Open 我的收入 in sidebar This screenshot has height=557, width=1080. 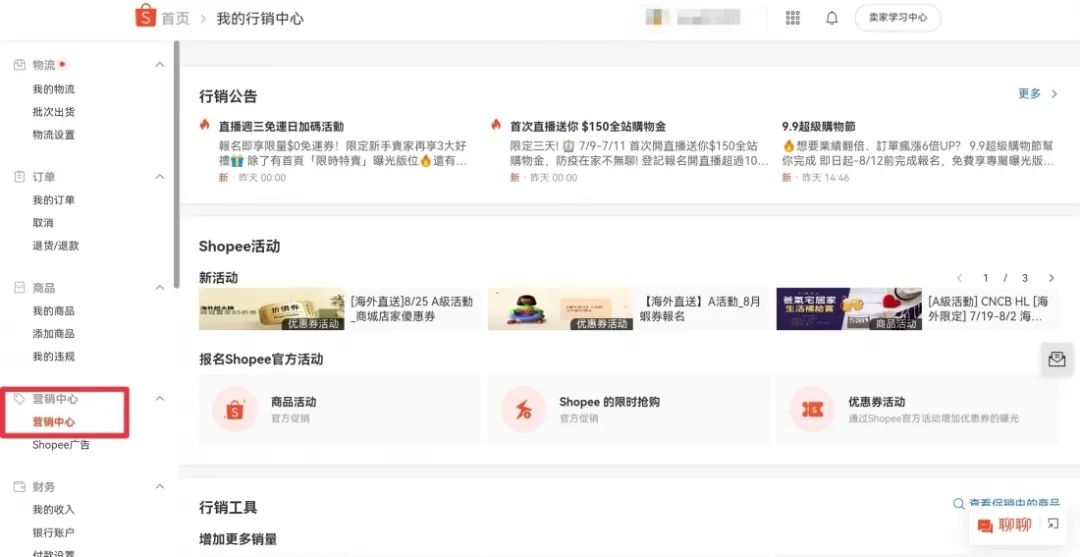tap(54, 510)
